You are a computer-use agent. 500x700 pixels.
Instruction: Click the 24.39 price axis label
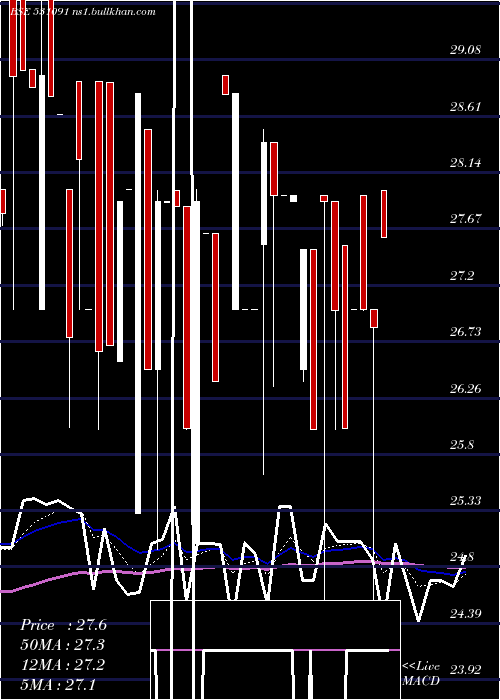[465, 614]
